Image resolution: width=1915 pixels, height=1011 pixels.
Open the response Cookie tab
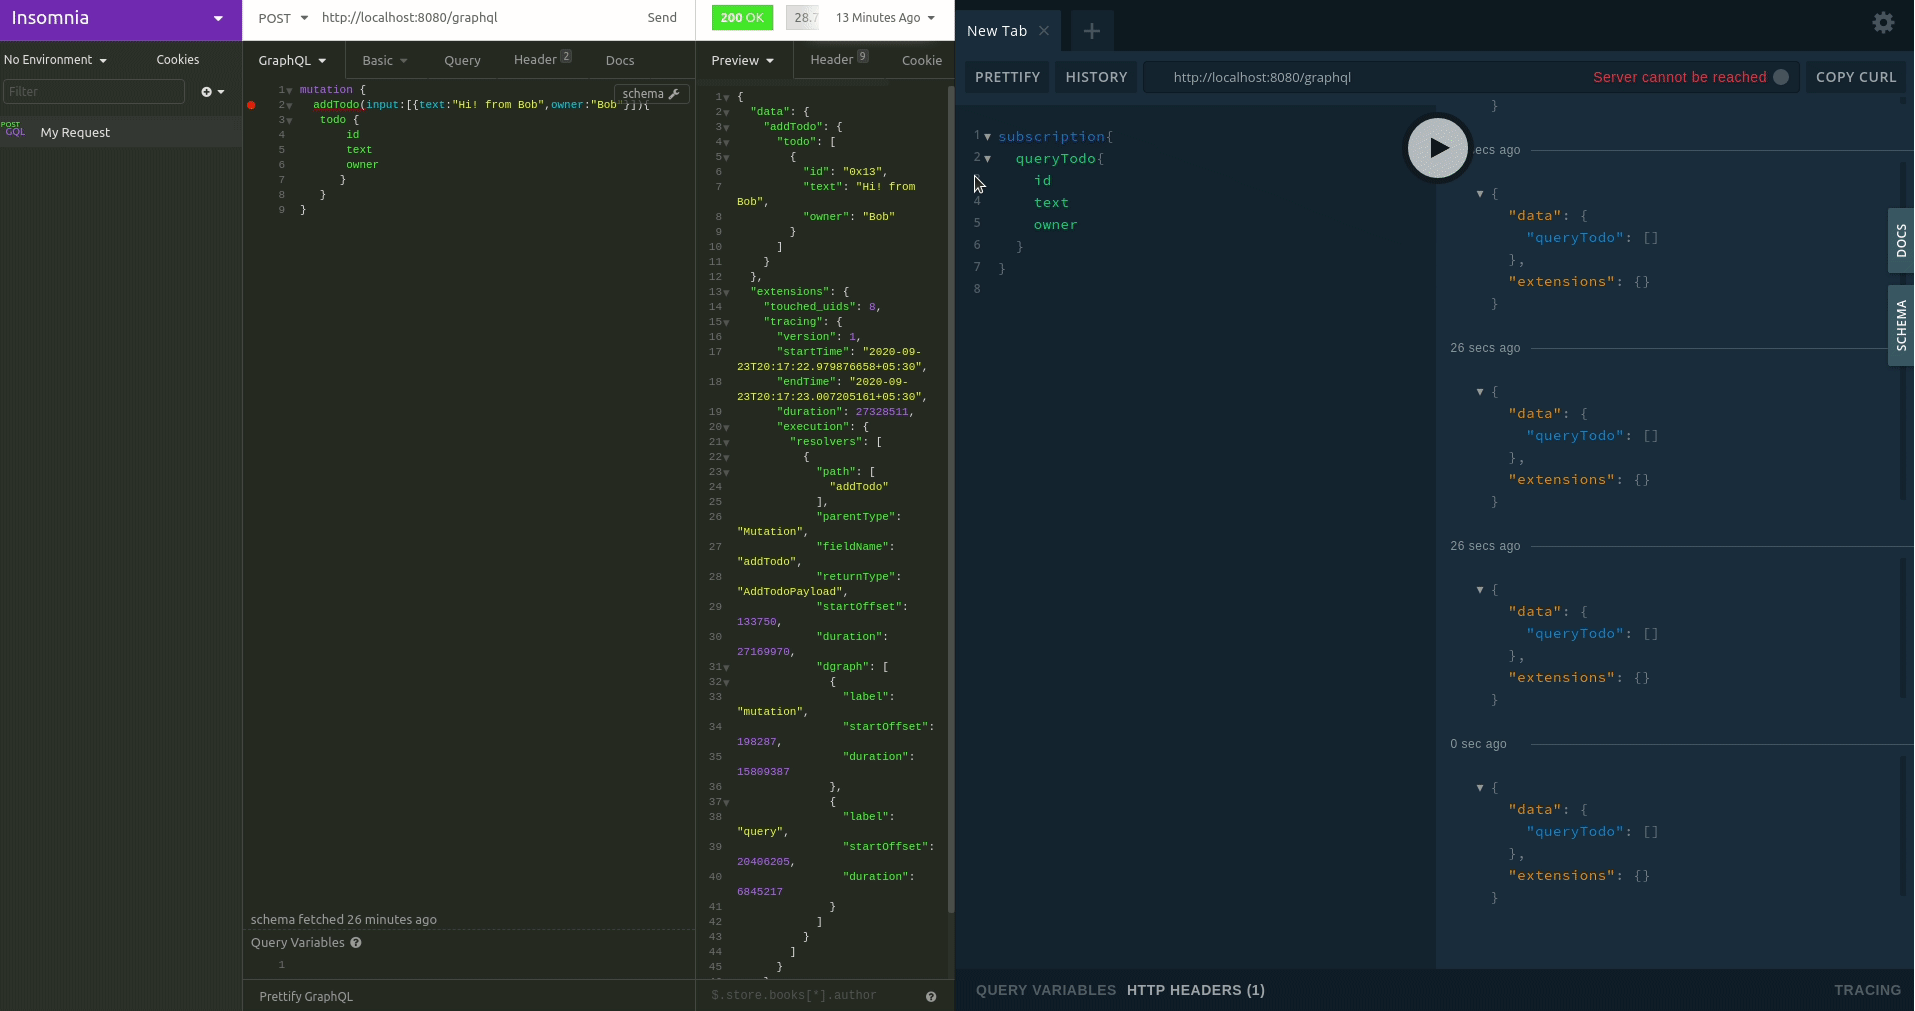click(x=922, y=60)
